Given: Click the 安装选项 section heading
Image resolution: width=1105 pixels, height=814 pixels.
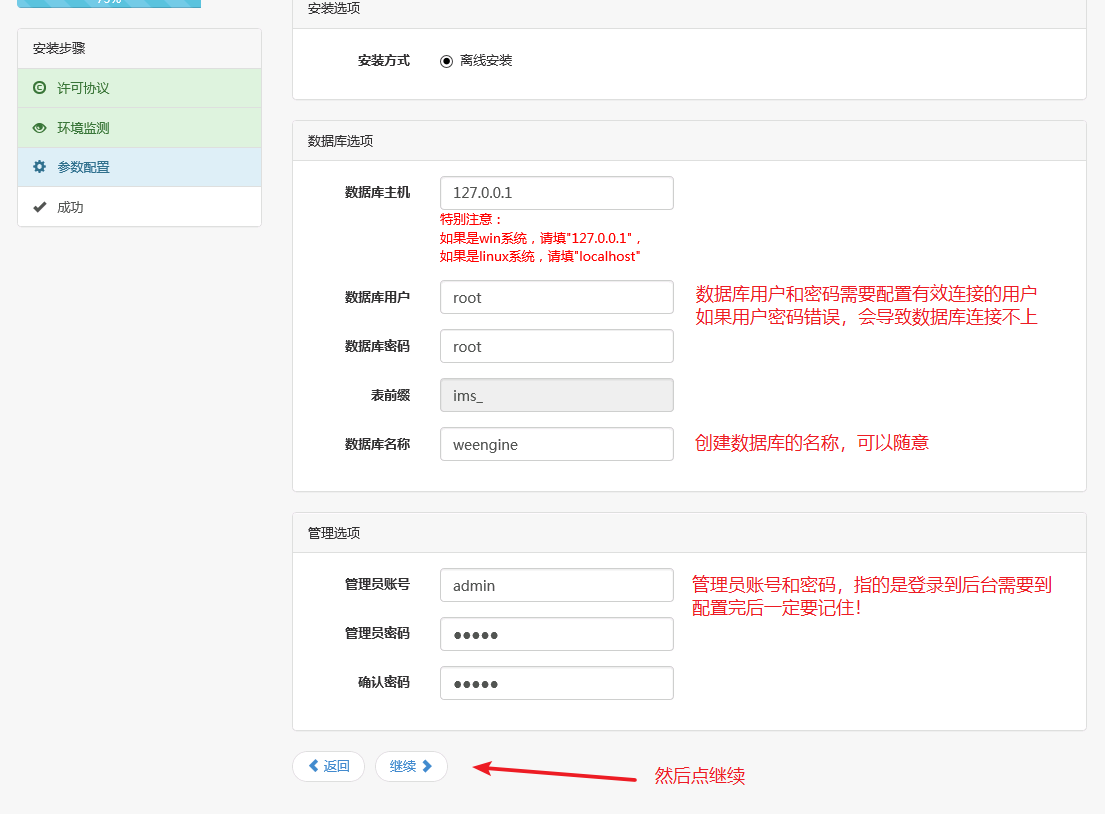Looking at the screenshot, I should (x=334, y=8).
